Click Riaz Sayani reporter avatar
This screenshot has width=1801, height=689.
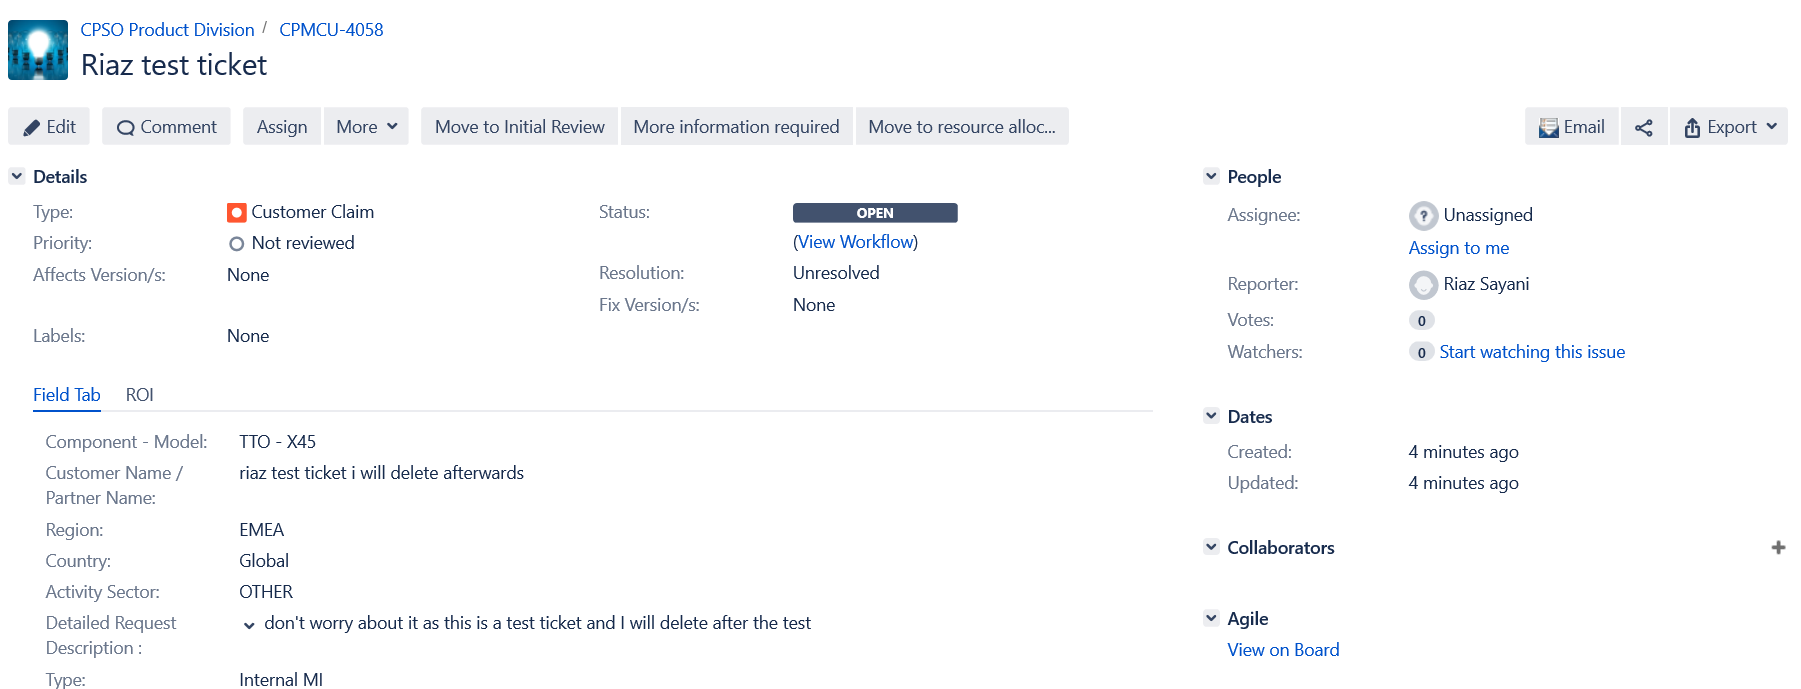pos(1423,285)
